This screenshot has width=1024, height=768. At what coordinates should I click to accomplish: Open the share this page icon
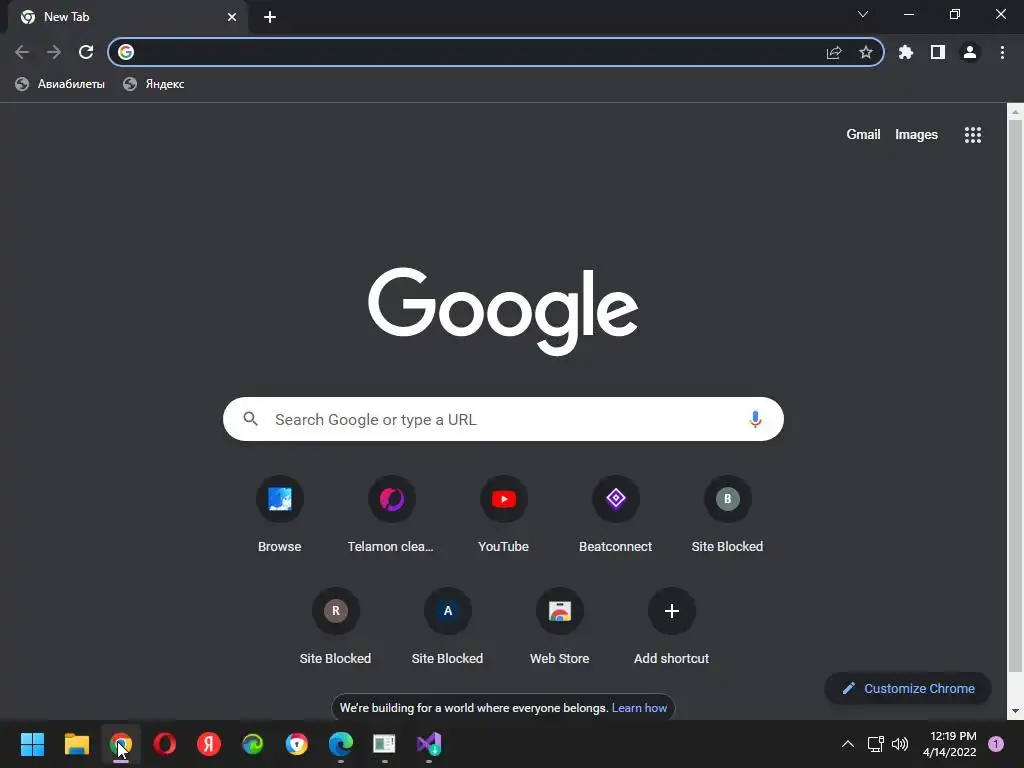click(x=834, y=52)
